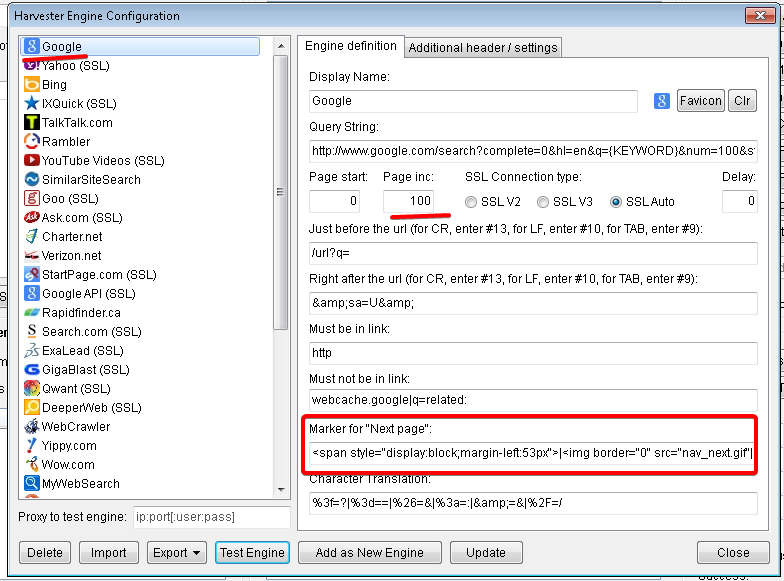
Task: Click the Character Translation field
Action: (x=533, y=503)
